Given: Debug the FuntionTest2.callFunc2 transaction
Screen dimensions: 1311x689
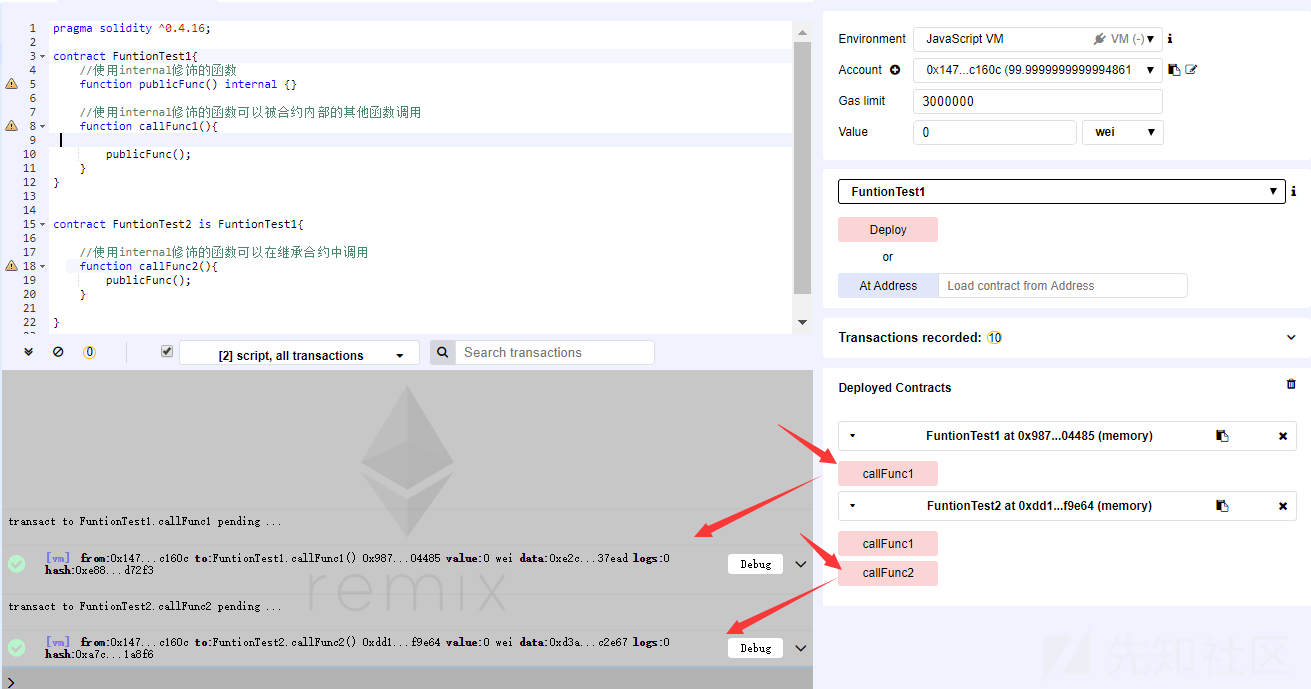Looking at the screenshot, I should click(755, 648).
